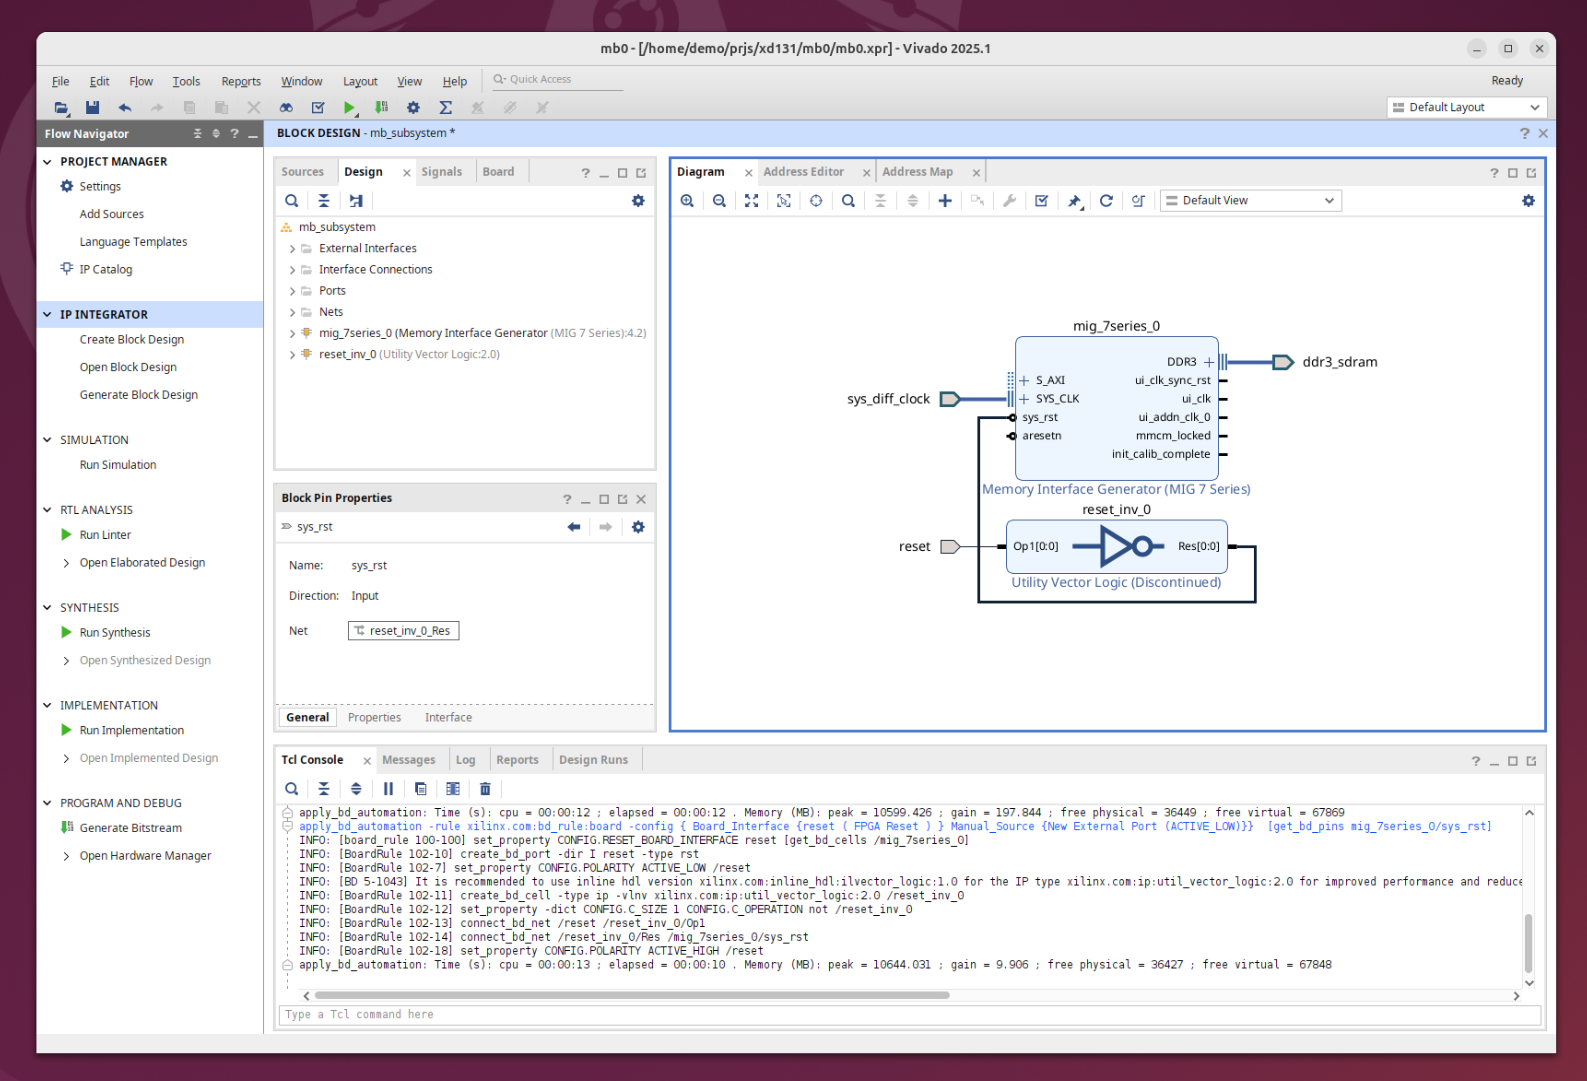1587x1081 pixels.
Task: Click Run Synthesis in the Flow Navigator
Action: tap(115, 633)
